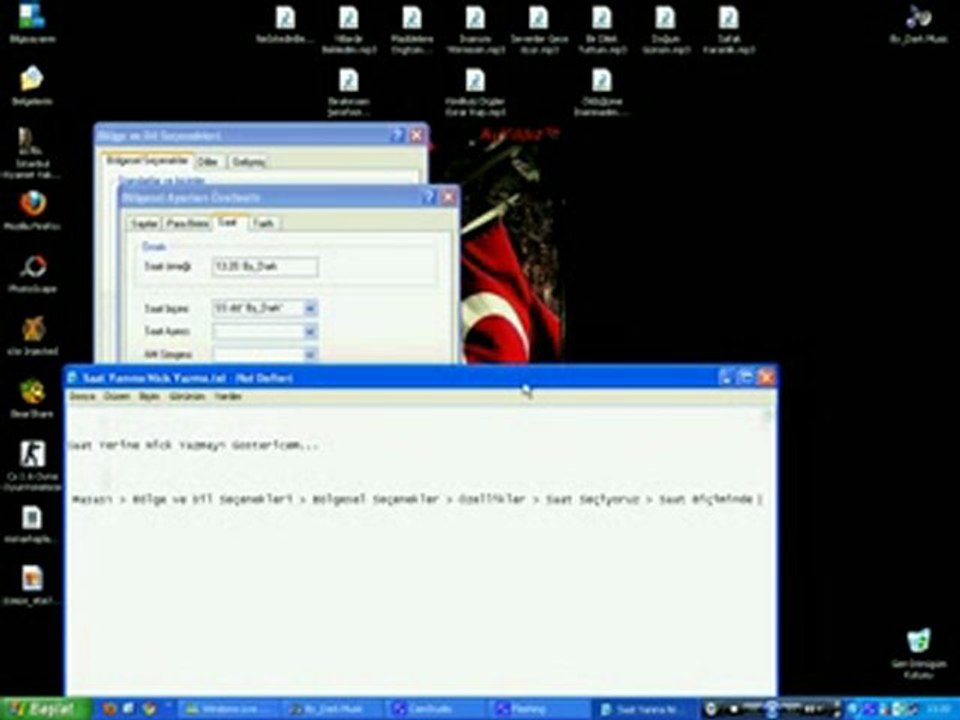Open the Düzen menu in Notepad
The width and height of the screenshot is (960, 720).
(116, 396)
